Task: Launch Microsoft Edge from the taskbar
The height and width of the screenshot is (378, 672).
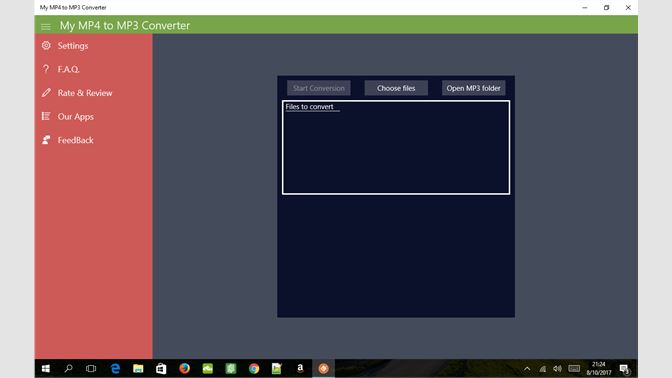Action: [115, 368]
